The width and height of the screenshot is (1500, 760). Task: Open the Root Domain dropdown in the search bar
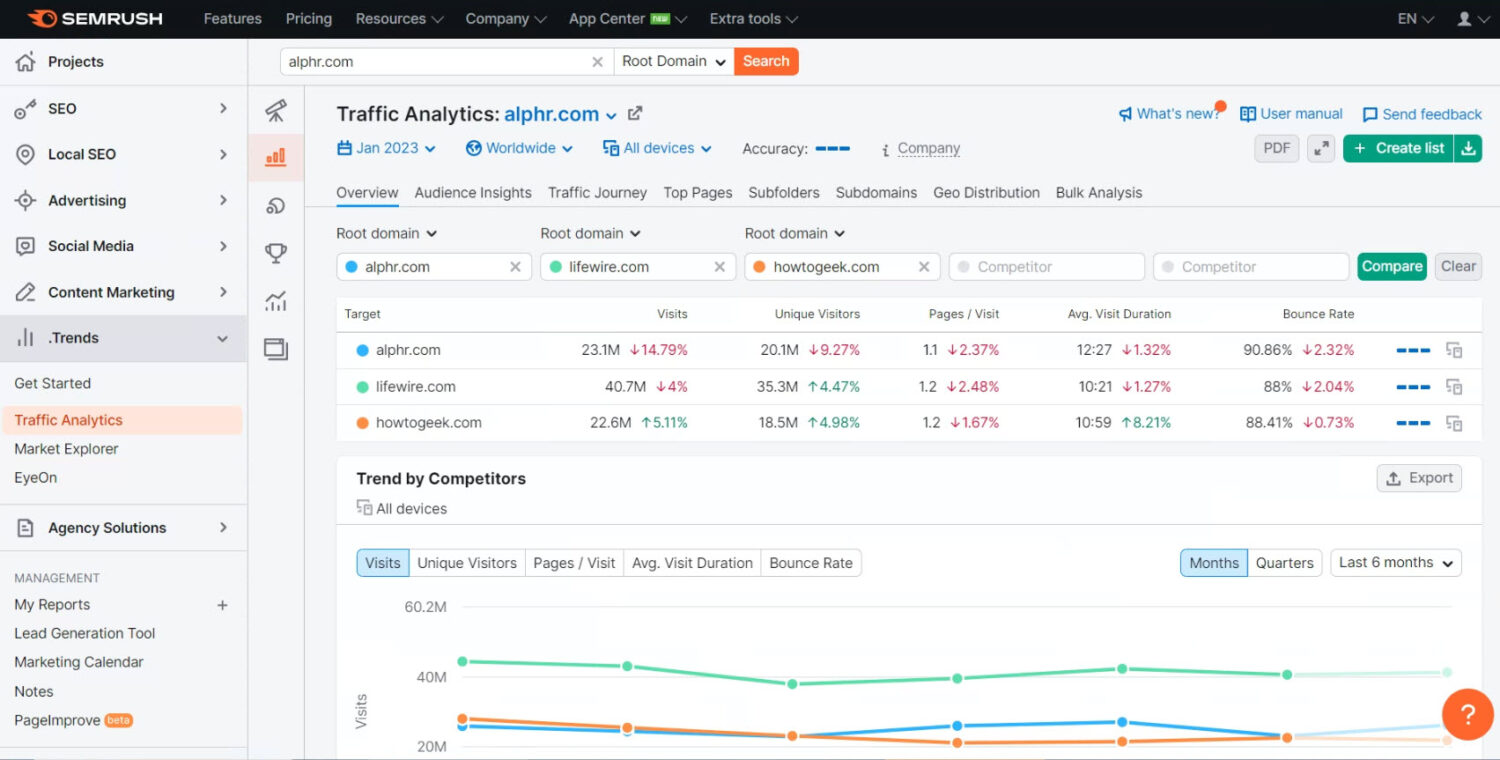pyautogui.click(x=673, y=61)
